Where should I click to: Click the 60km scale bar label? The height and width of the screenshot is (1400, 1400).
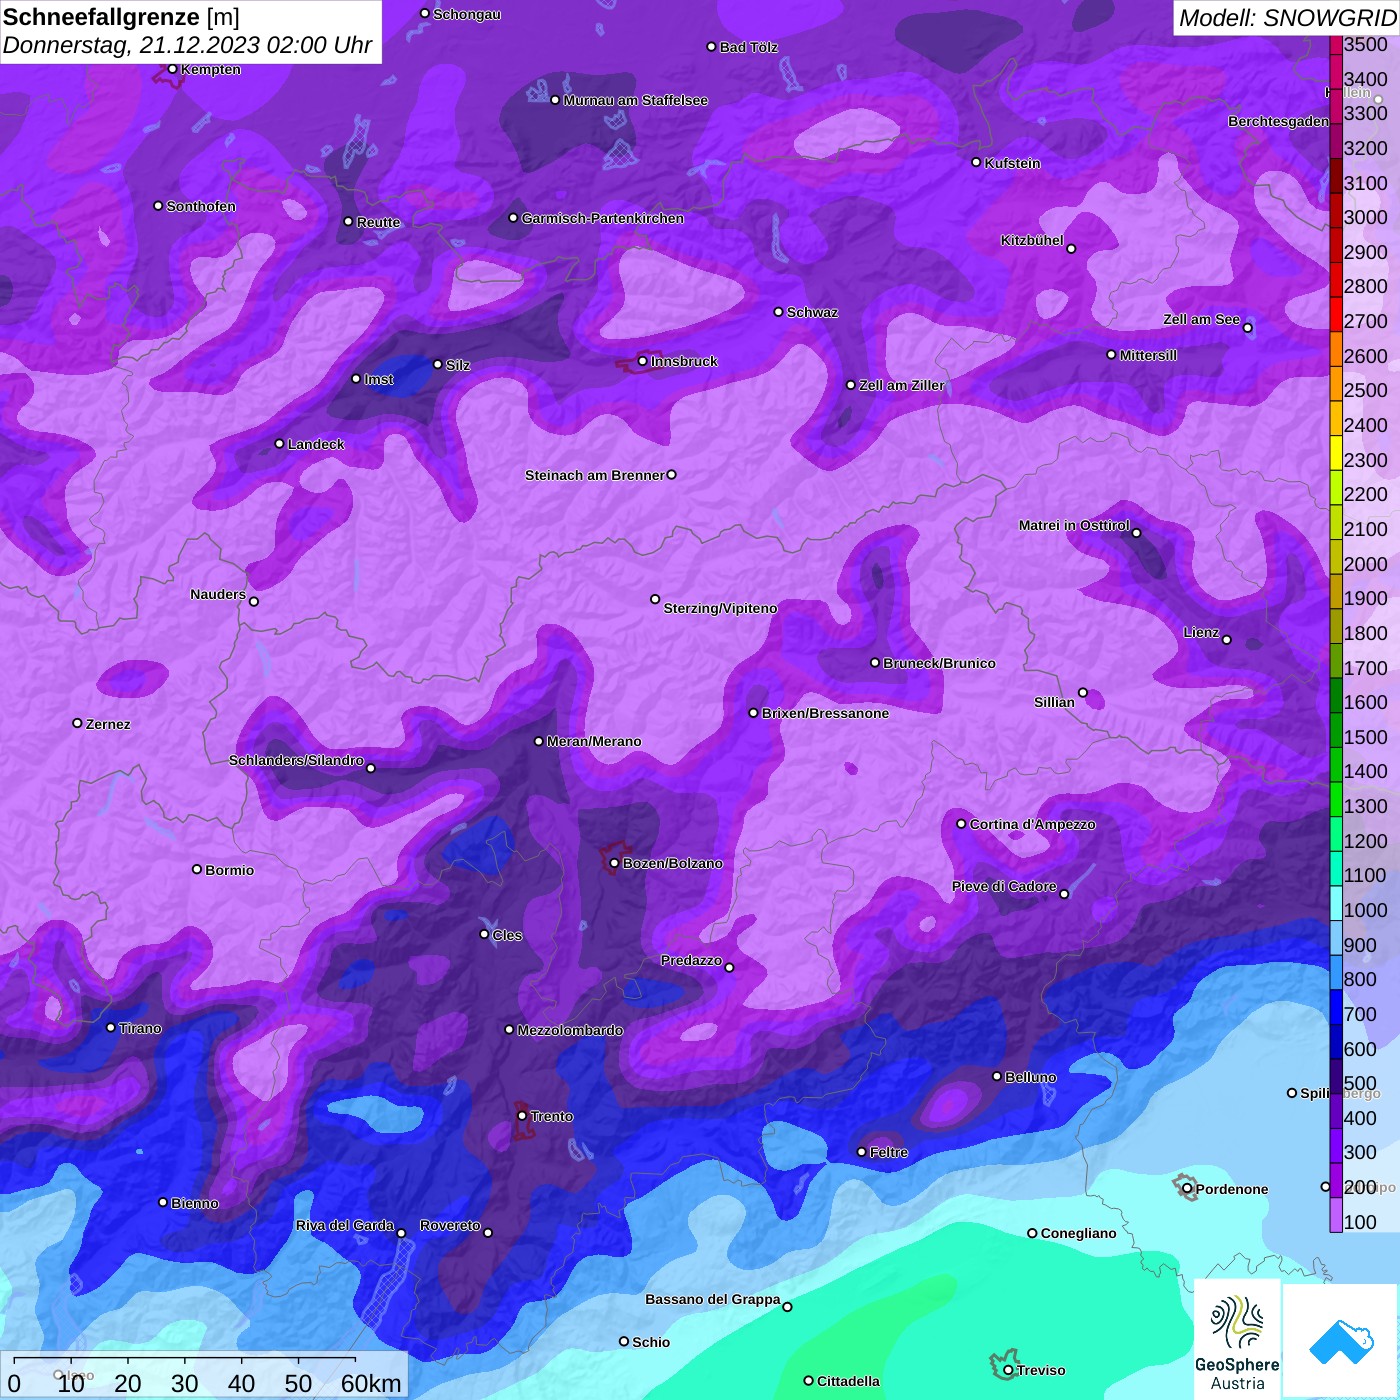[x=370, y=1383]
